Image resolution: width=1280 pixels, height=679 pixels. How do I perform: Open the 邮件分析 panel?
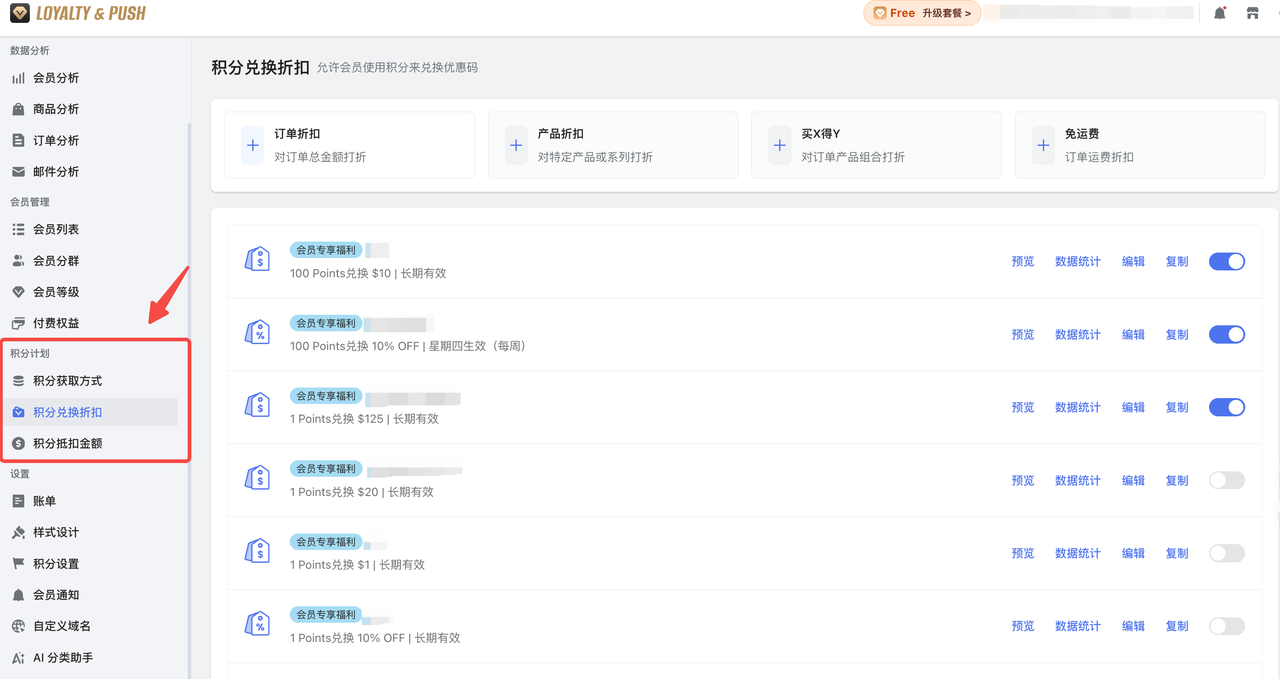65,171
